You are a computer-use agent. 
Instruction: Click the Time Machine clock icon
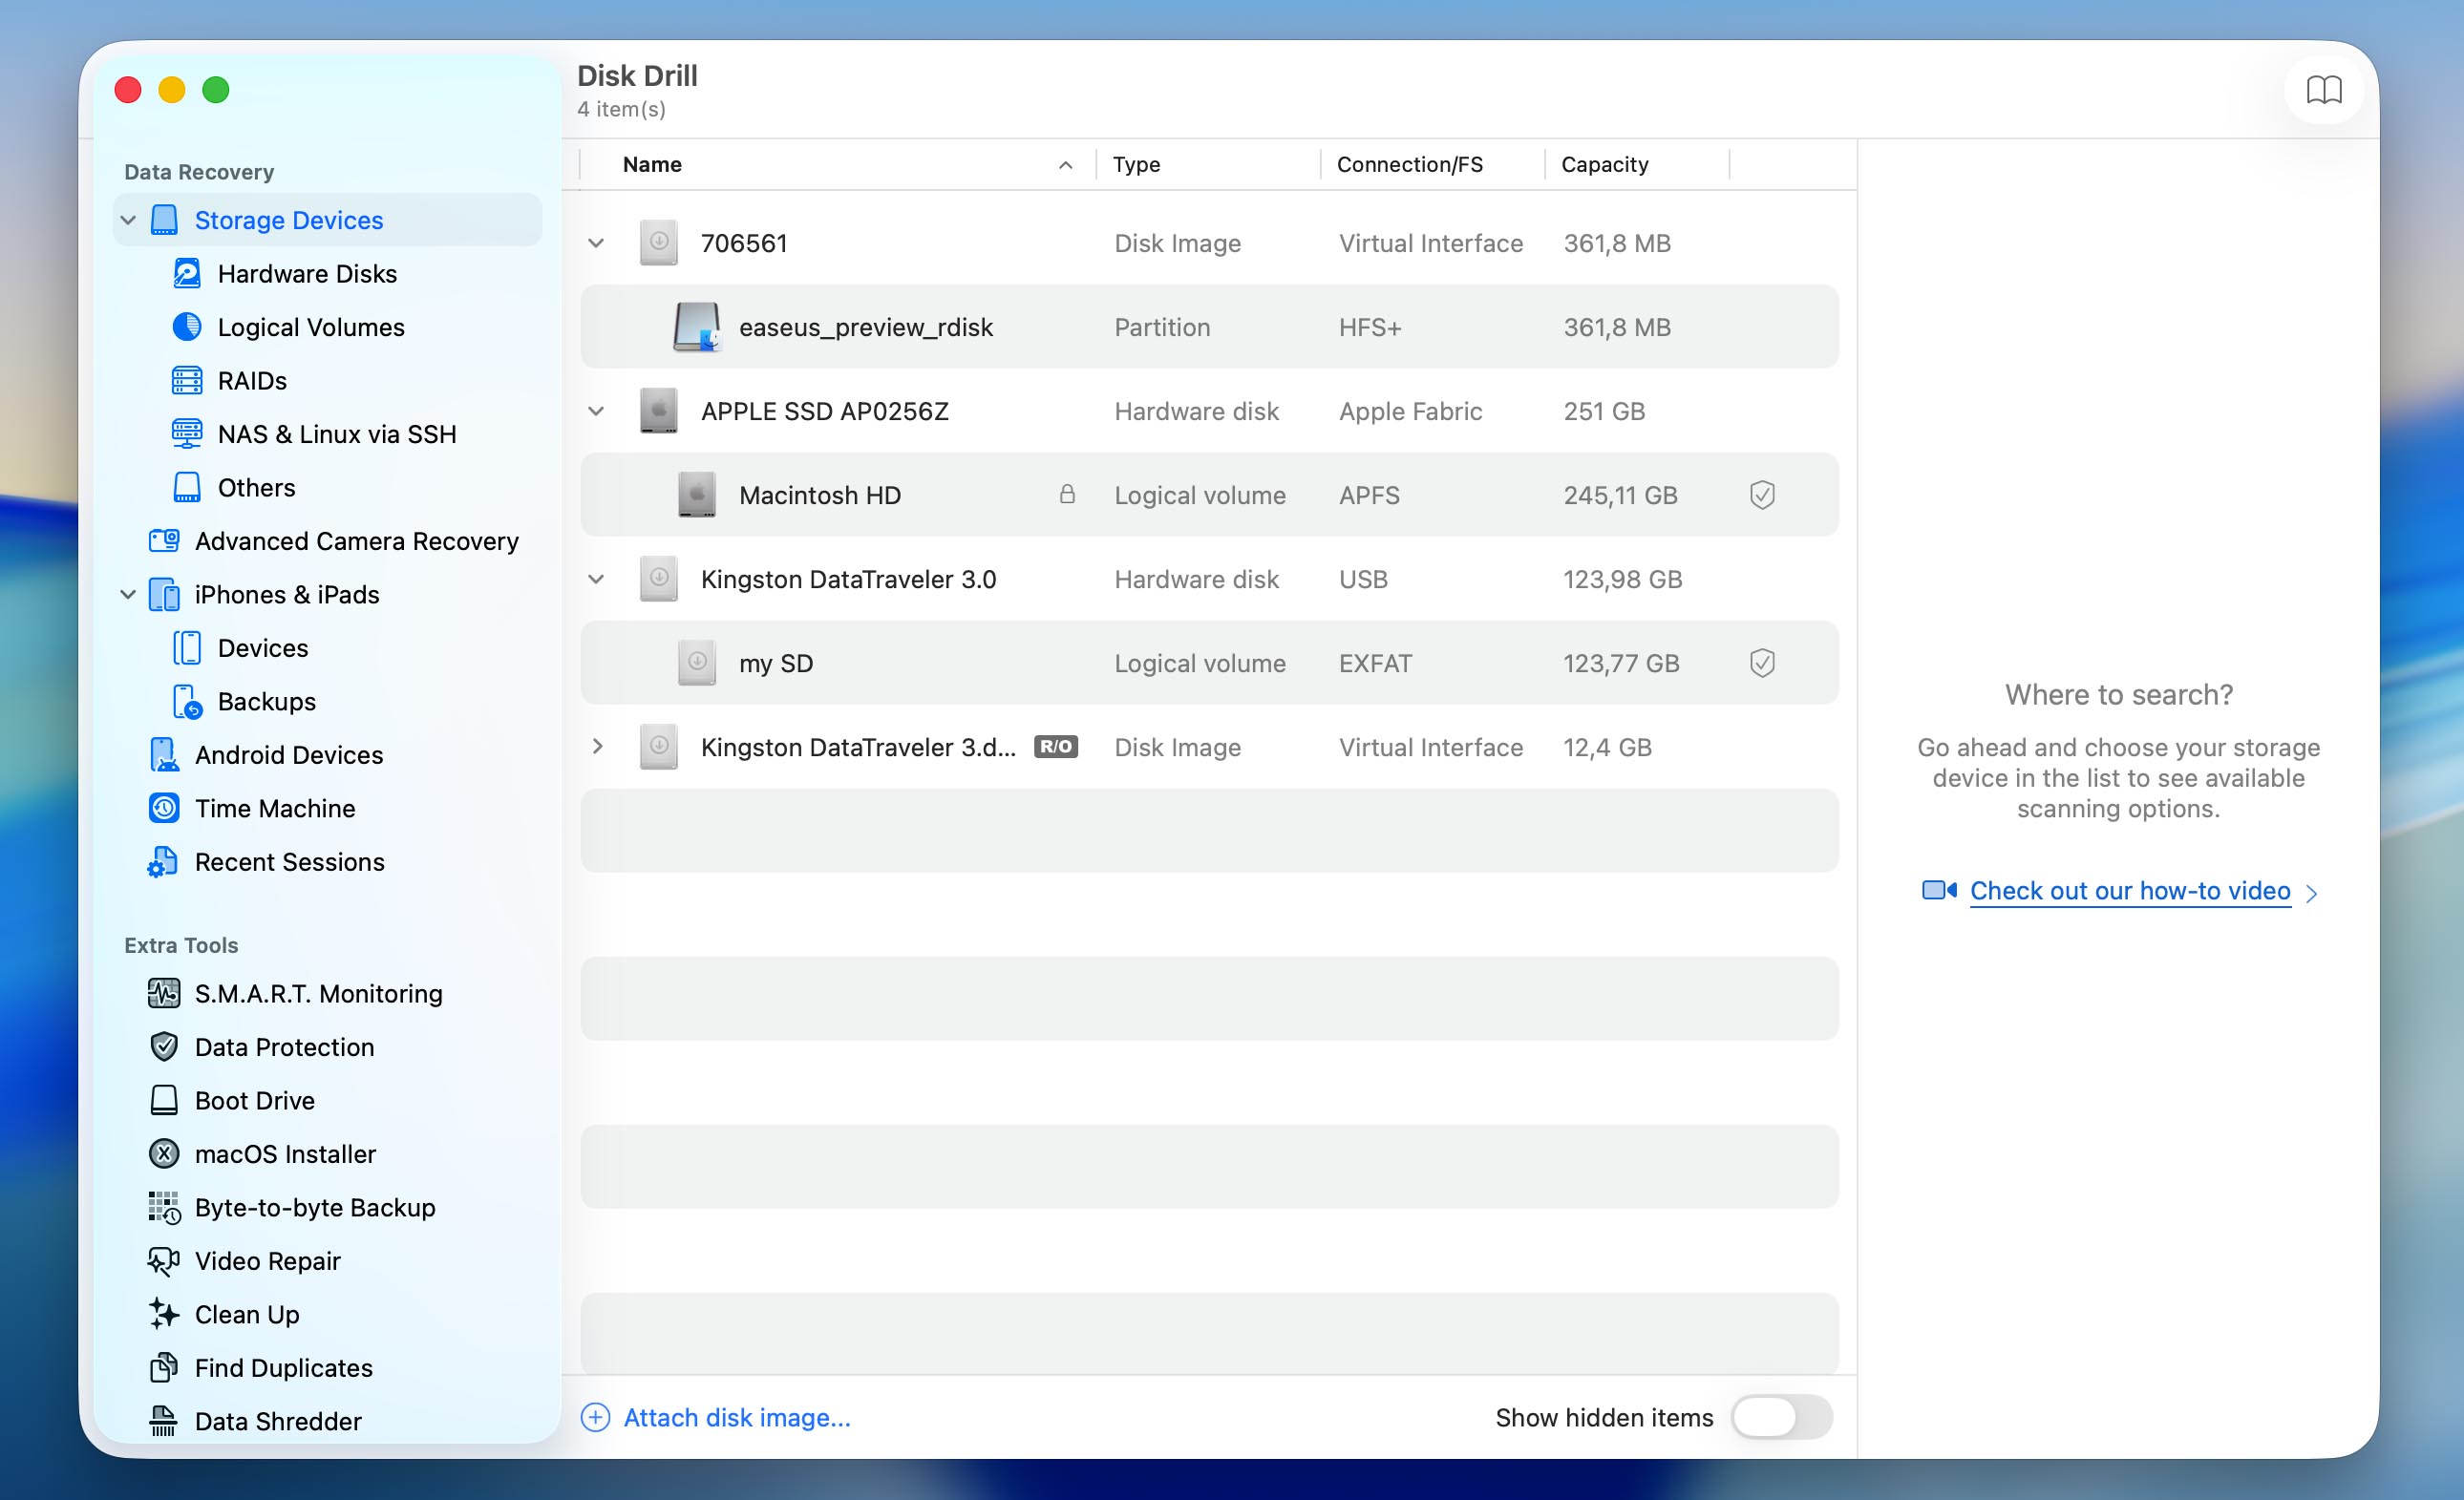click(x=164, y=808)
